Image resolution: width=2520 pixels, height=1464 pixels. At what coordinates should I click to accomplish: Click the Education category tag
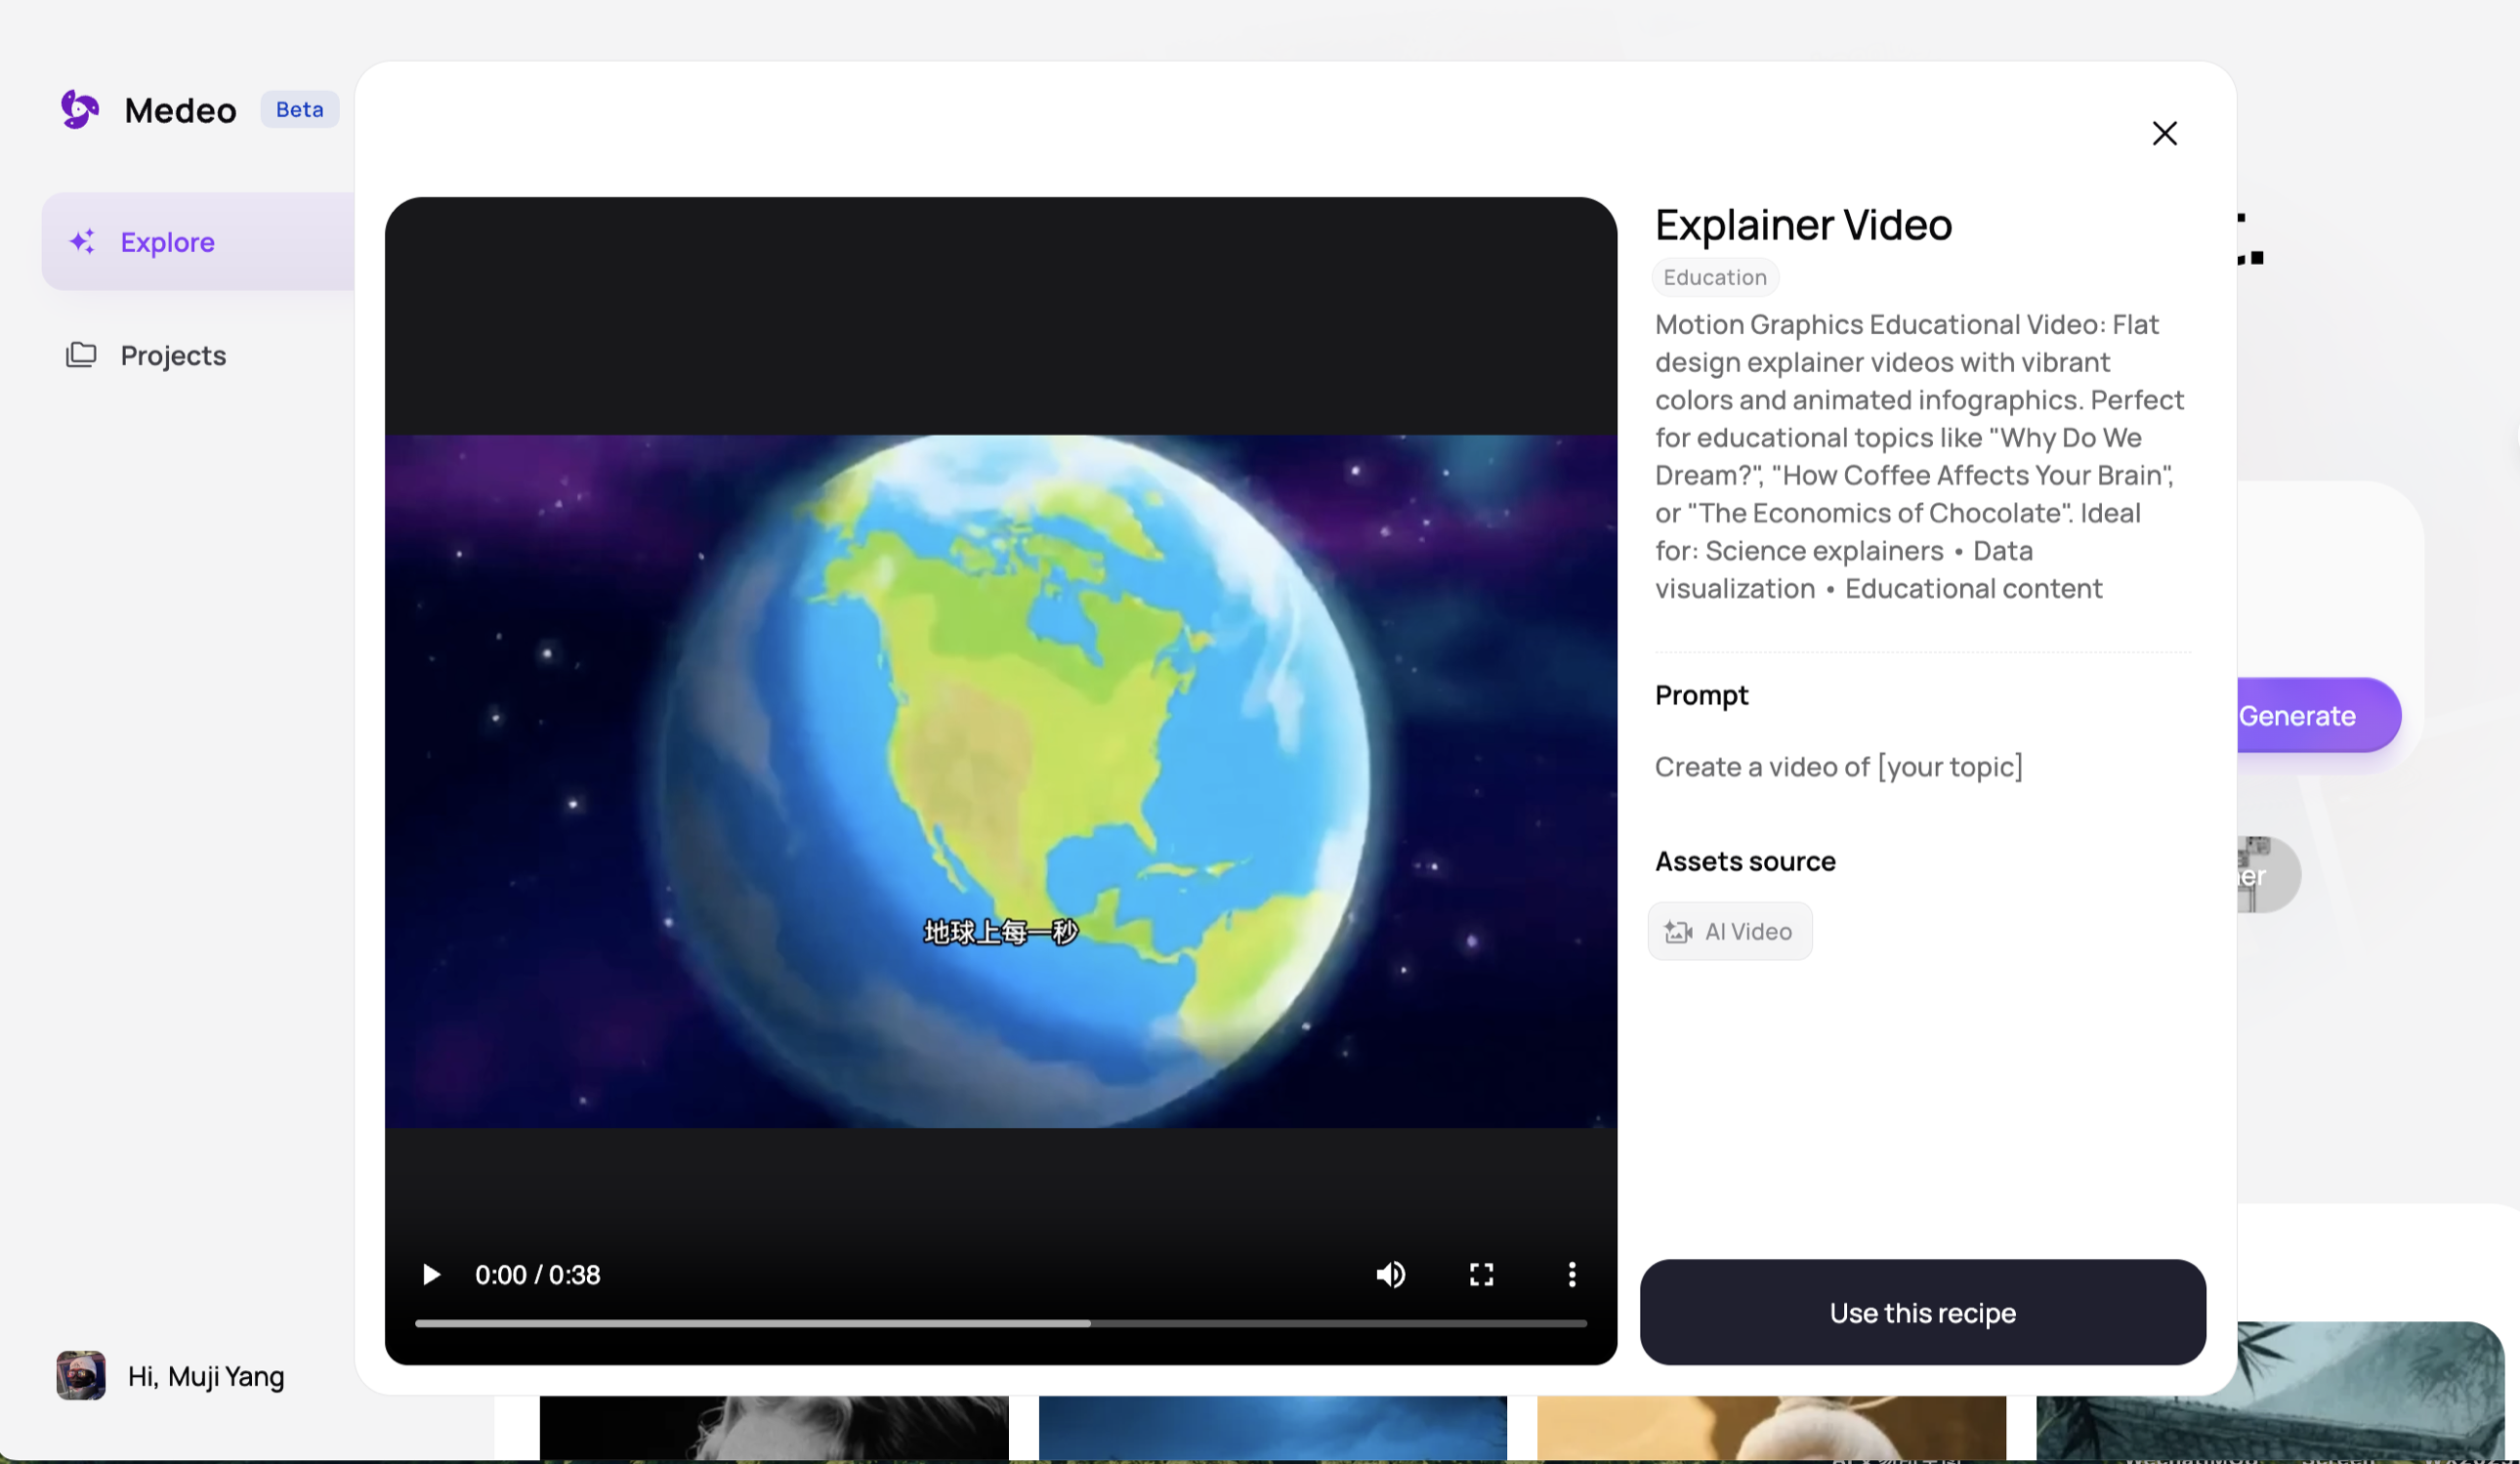tap(1714, 277)
